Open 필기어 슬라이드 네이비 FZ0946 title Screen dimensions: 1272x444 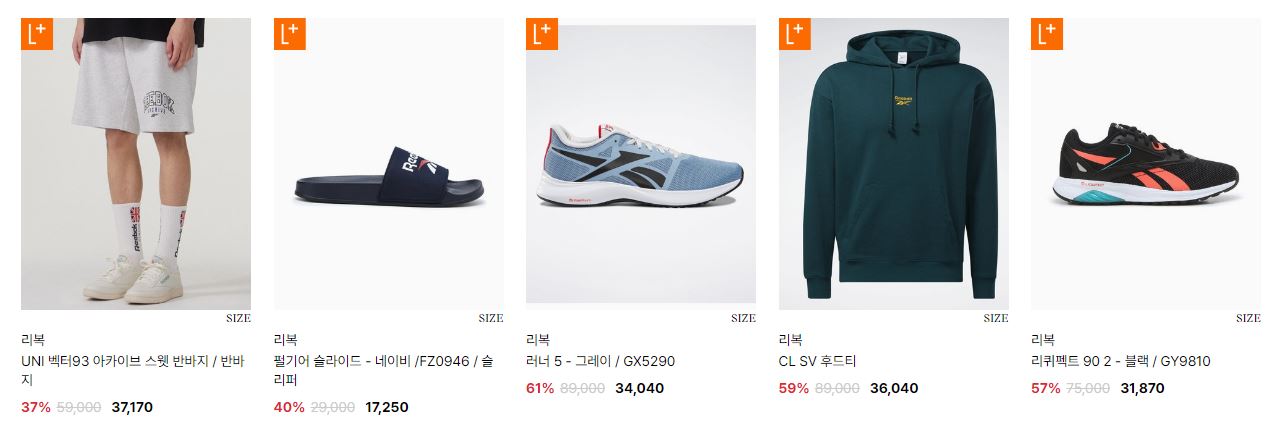click(x=384, y=370)
